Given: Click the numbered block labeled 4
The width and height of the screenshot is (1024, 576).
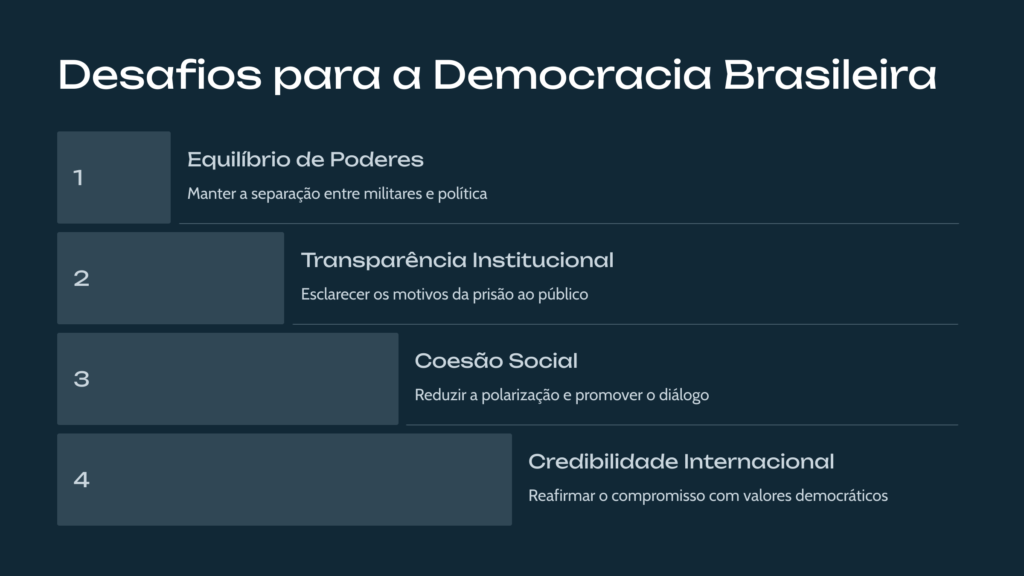Looking at the screenshot, I should coord(285,479).
